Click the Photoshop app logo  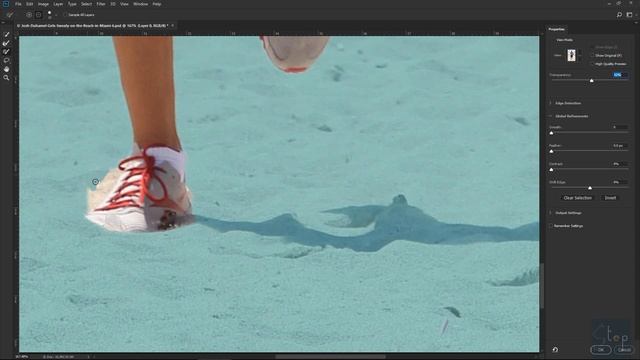click(6, 4)
